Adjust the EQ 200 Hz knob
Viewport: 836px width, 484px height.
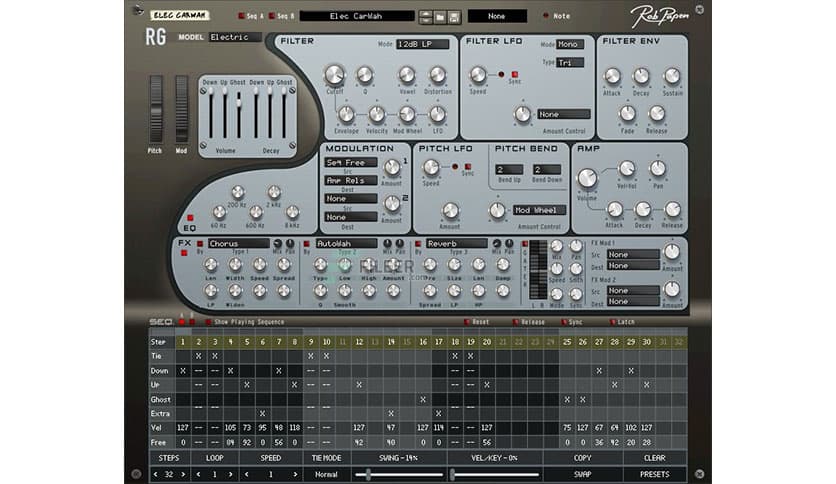(x=238, y=192)
